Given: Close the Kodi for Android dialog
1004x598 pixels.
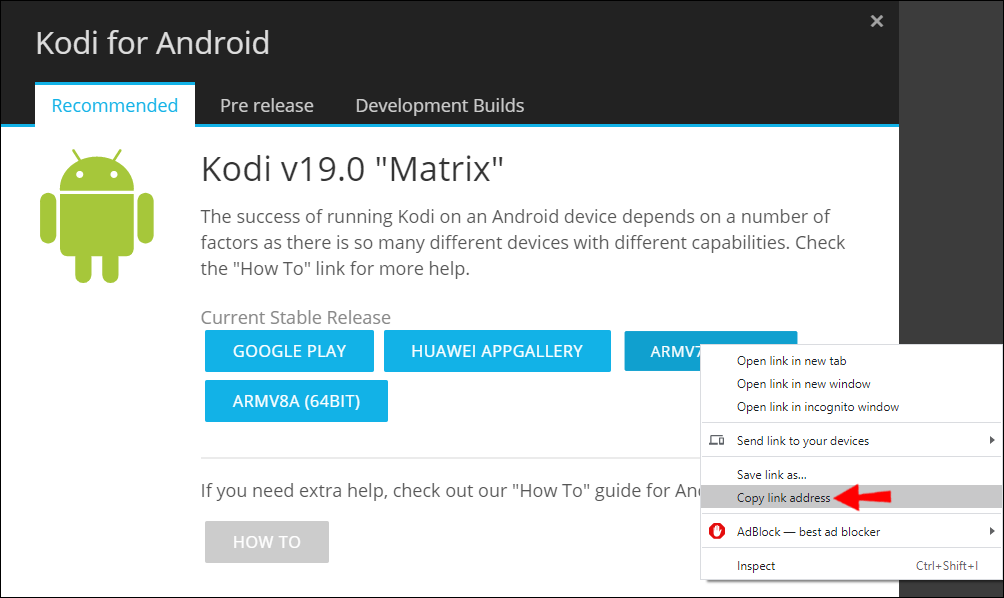Looking at the screenshot, I should (877, 21).
